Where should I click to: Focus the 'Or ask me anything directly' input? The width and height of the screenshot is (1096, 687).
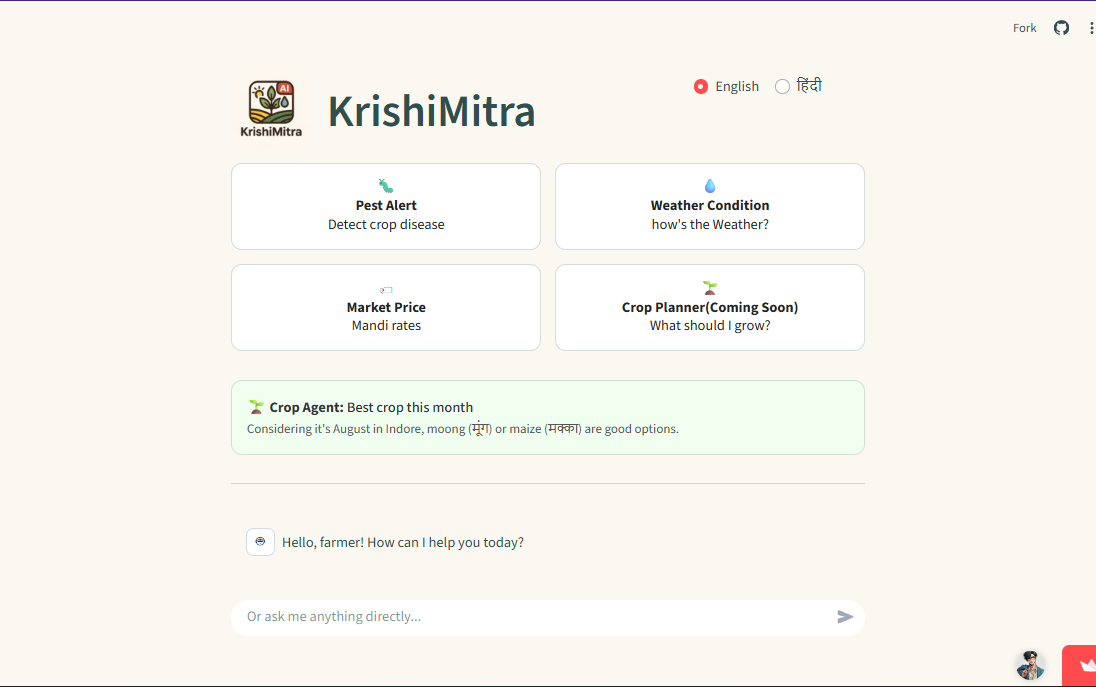point(530,617)
